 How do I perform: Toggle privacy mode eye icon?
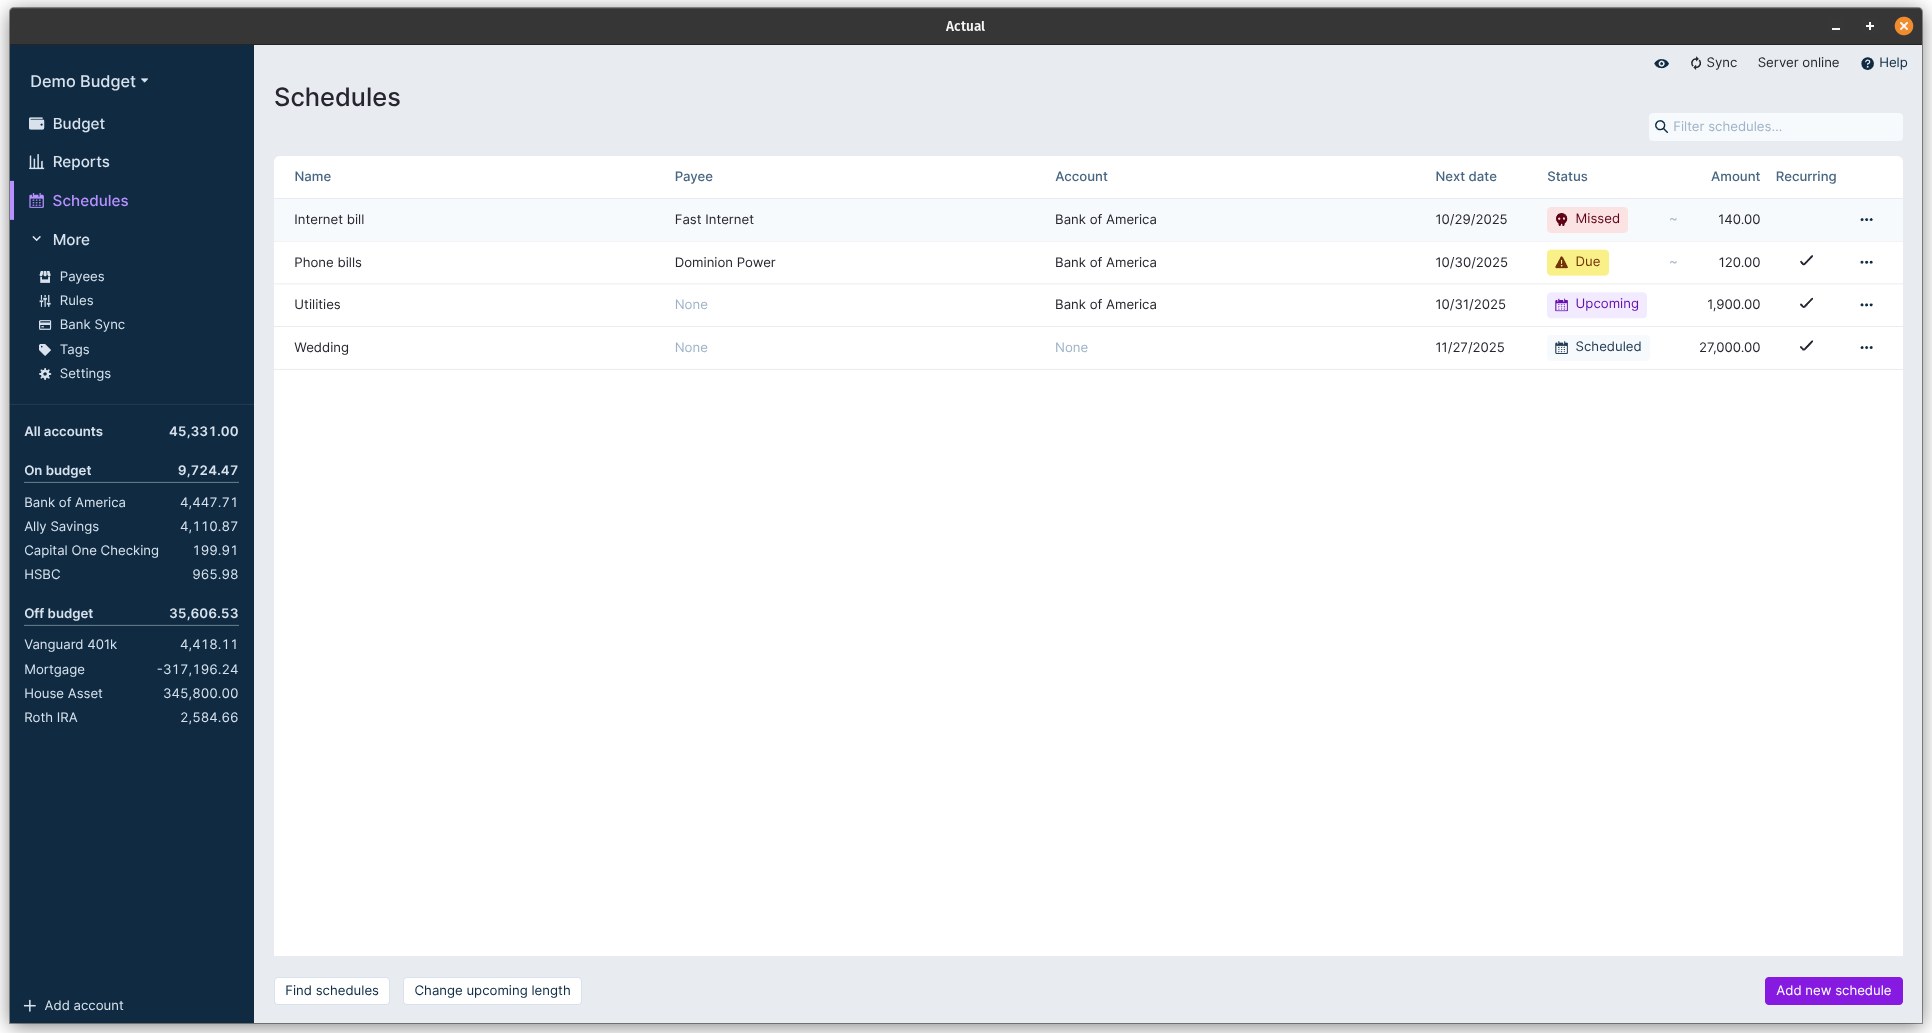1661,63
